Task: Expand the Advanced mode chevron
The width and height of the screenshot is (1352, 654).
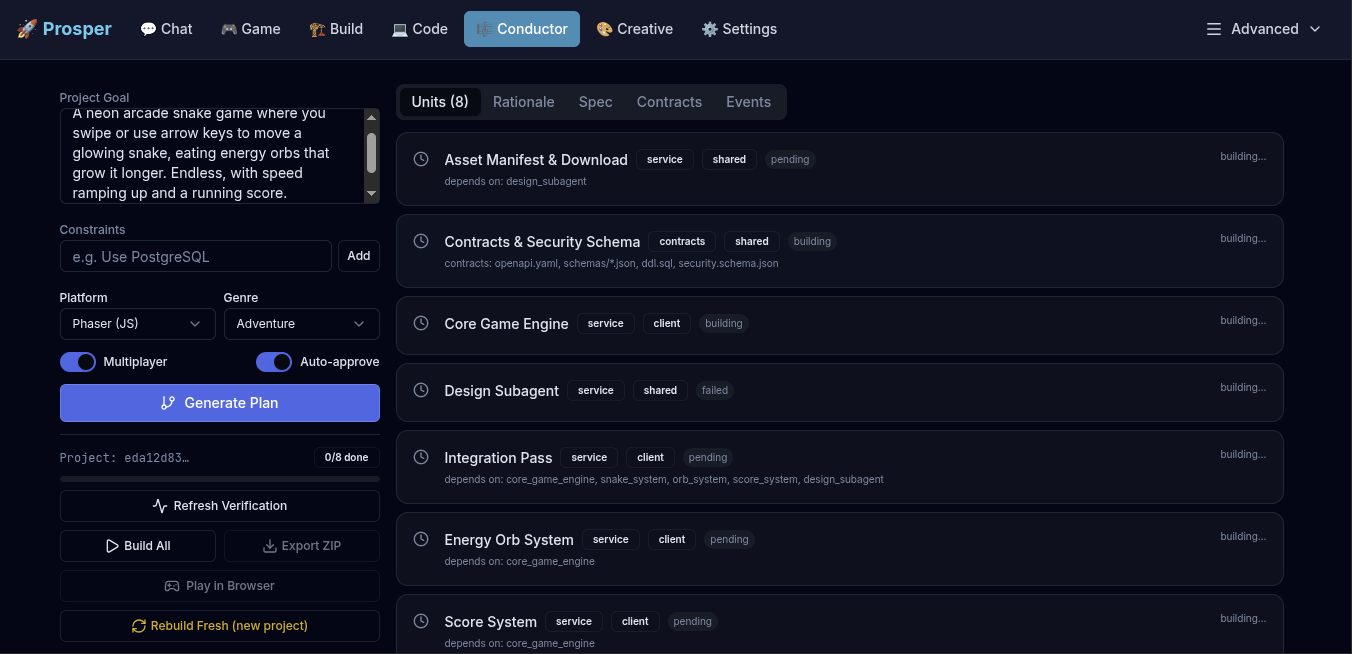Action: point(1316,29)
